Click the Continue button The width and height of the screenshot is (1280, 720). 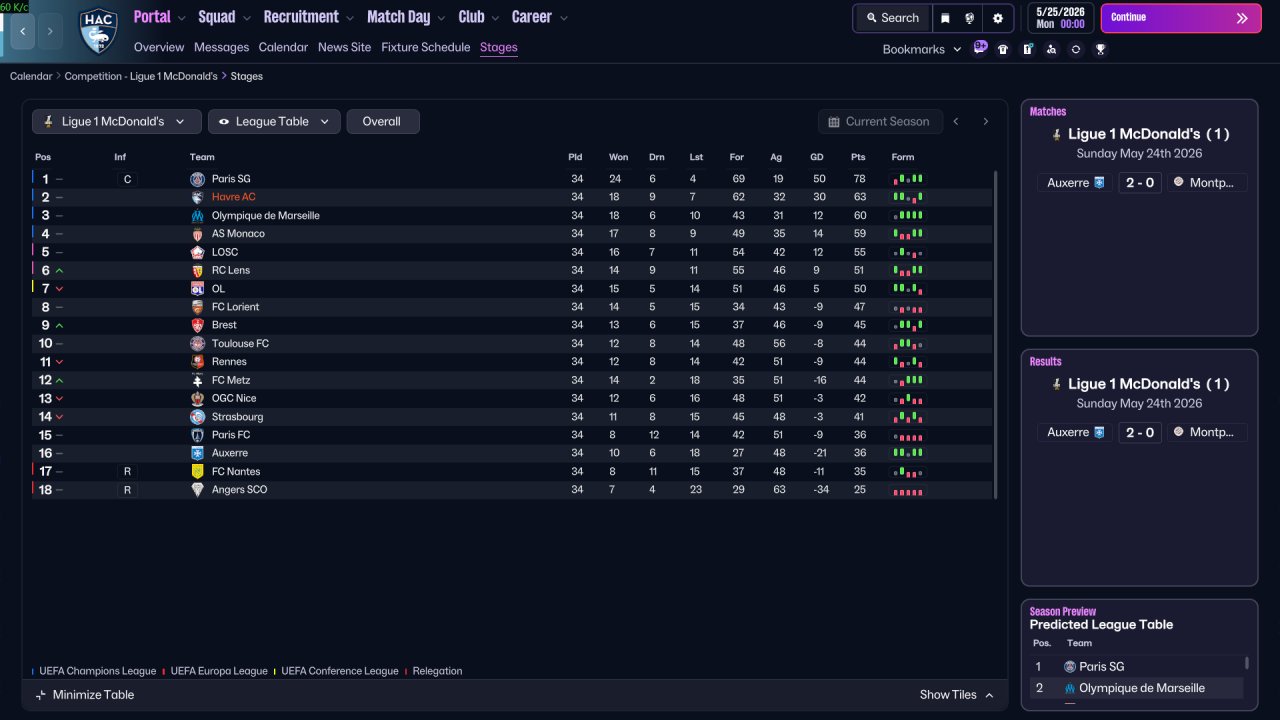pos(1181,18)
